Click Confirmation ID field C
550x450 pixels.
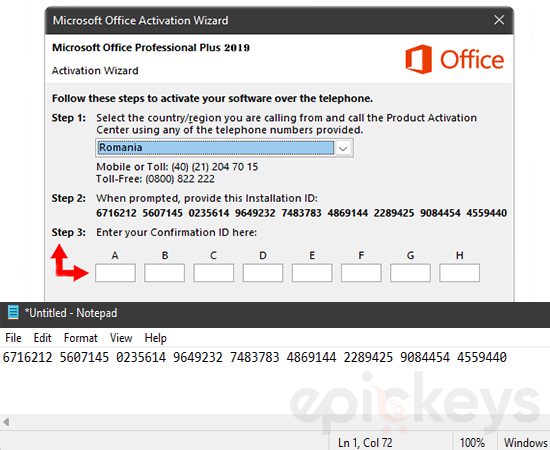tap(214, 273)
